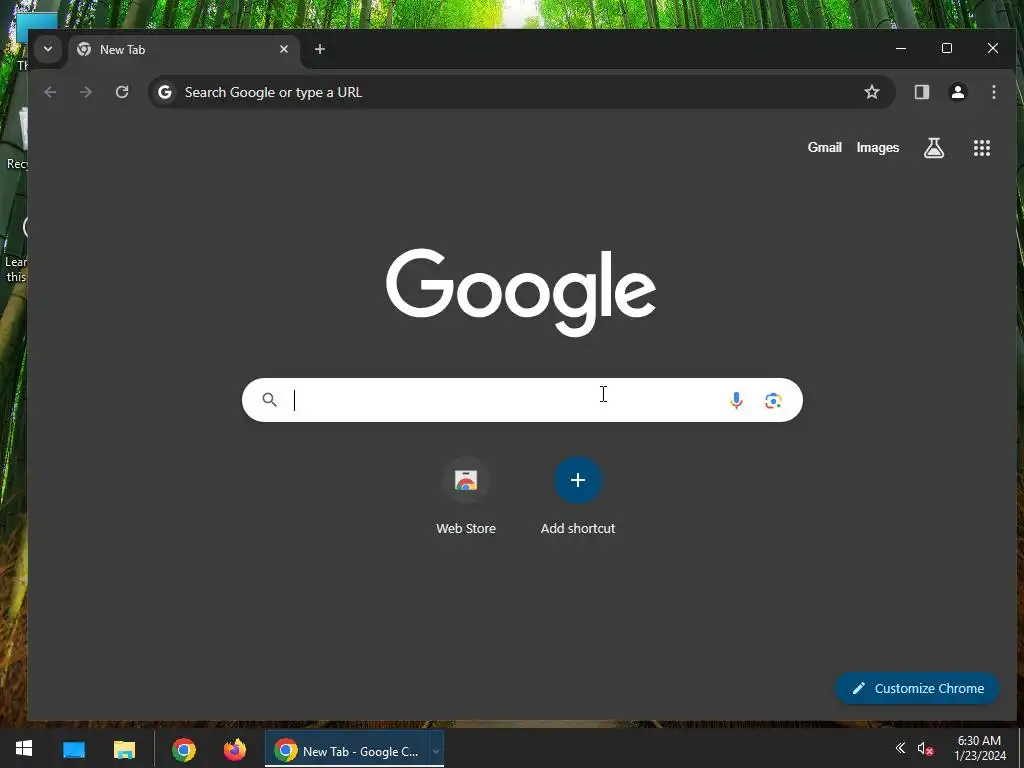
Task: Click the Web Store label
Action: coord(466,528)
